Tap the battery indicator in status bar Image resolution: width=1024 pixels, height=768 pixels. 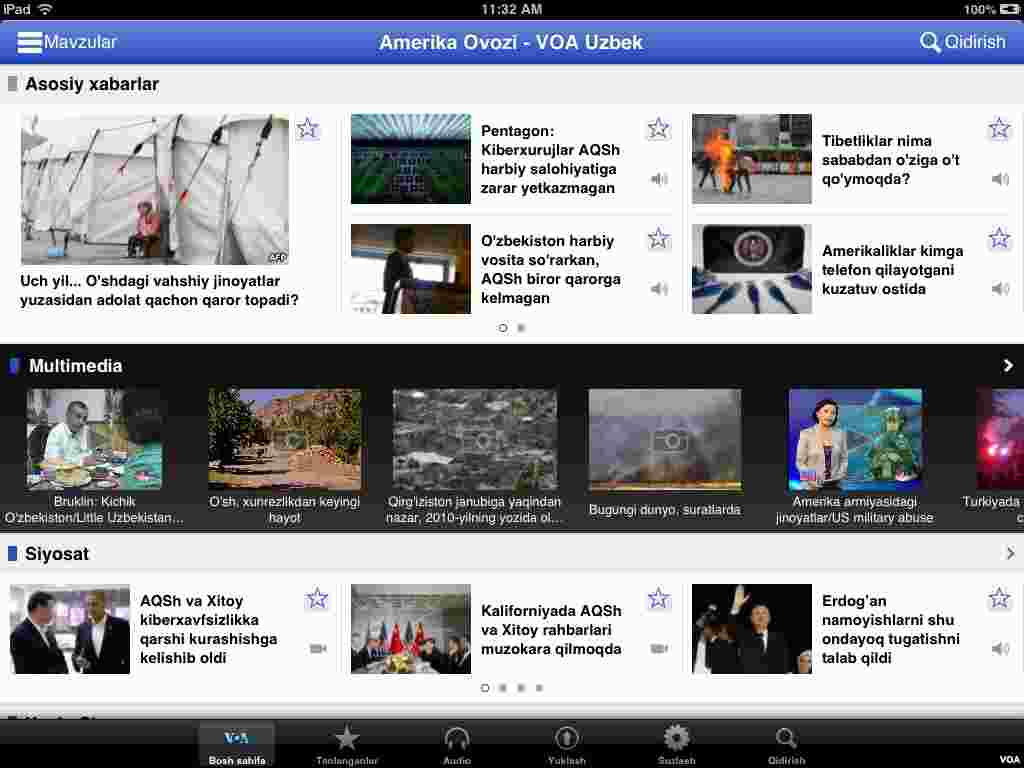coord(1010,9)
